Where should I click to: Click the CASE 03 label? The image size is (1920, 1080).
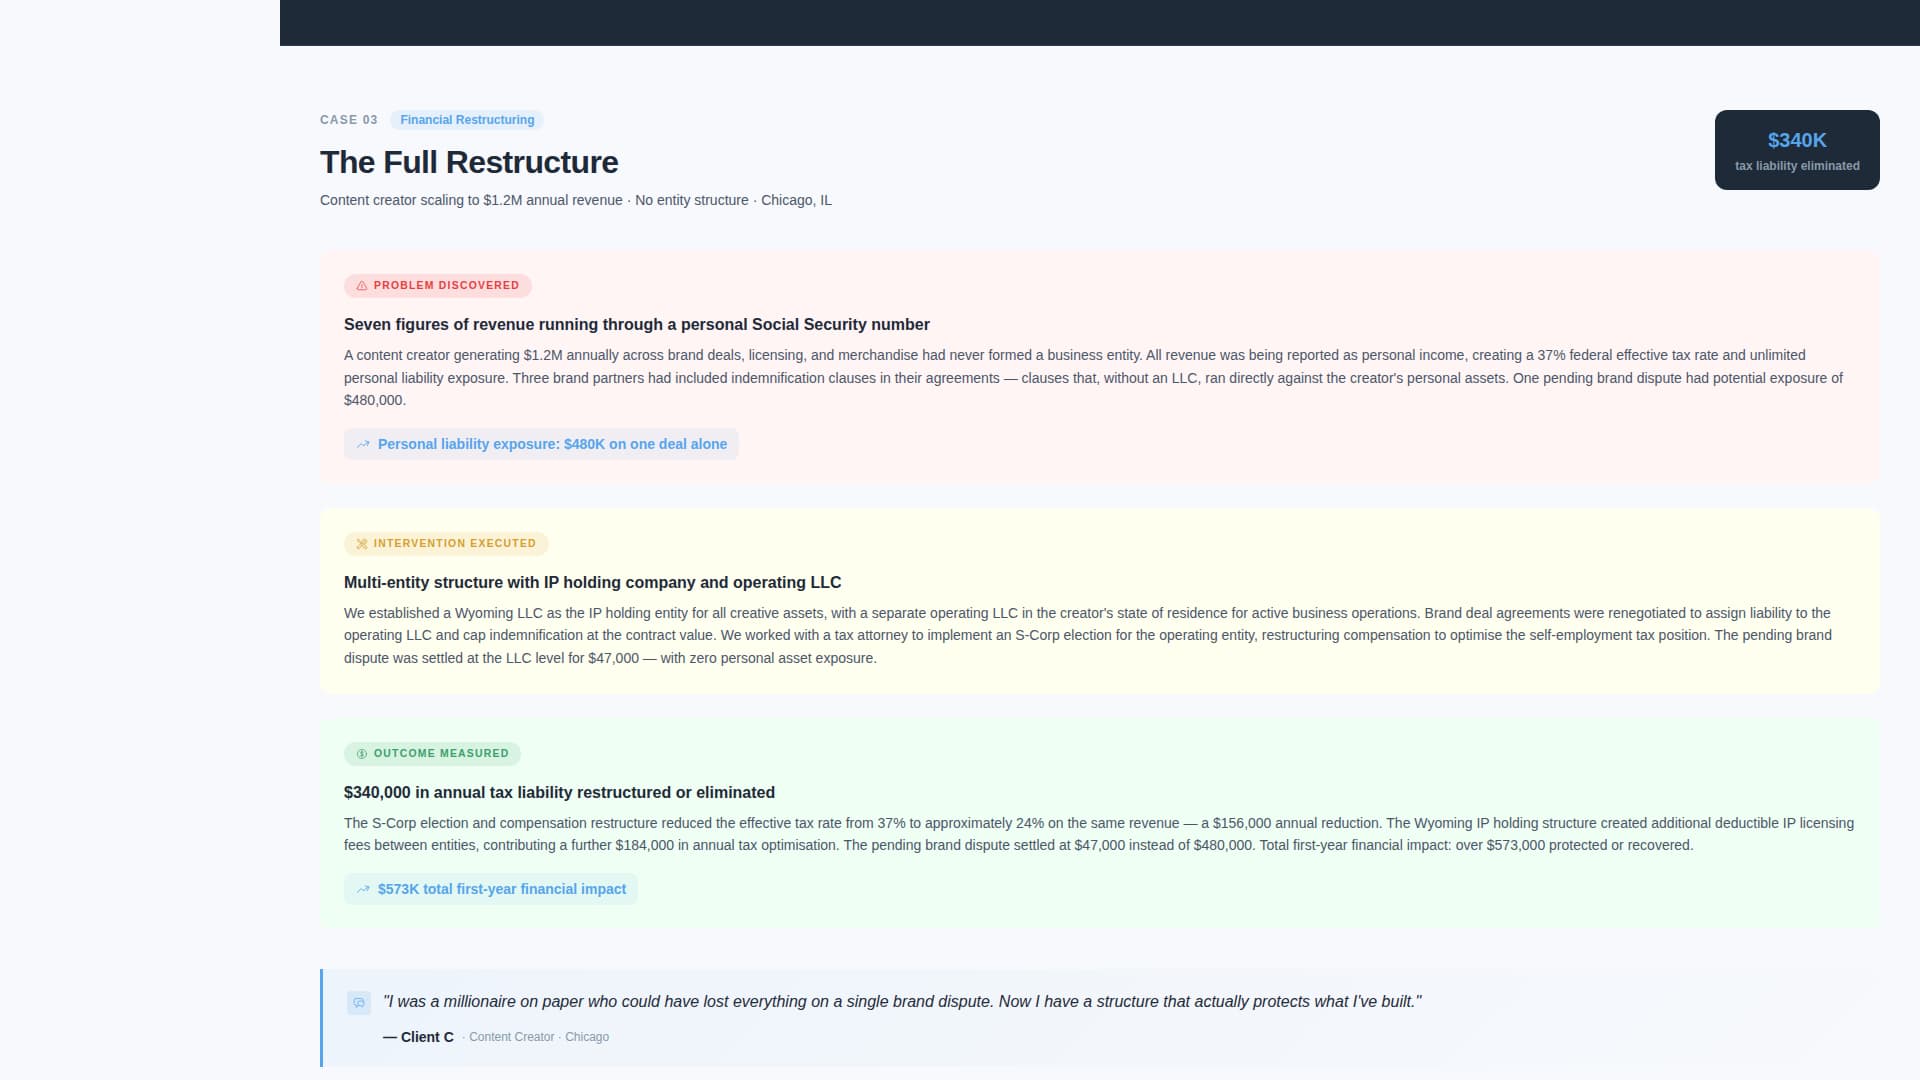pos(349,120)
